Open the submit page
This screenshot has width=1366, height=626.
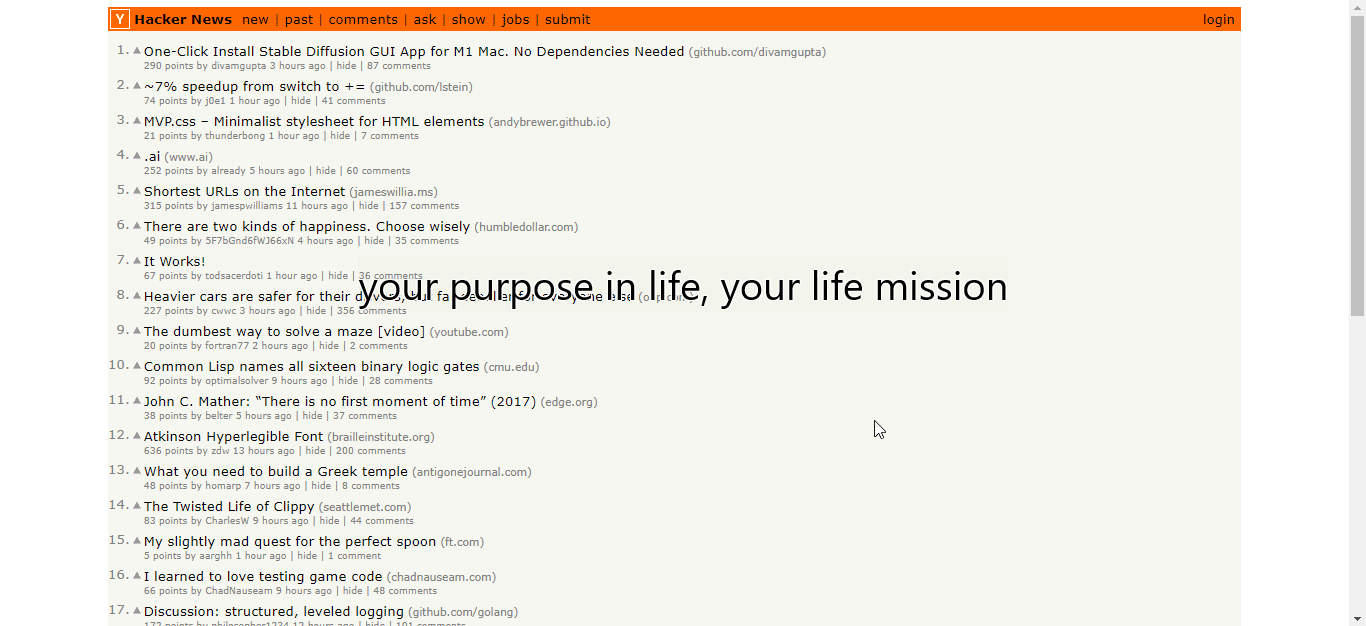[x=567, y=19]
